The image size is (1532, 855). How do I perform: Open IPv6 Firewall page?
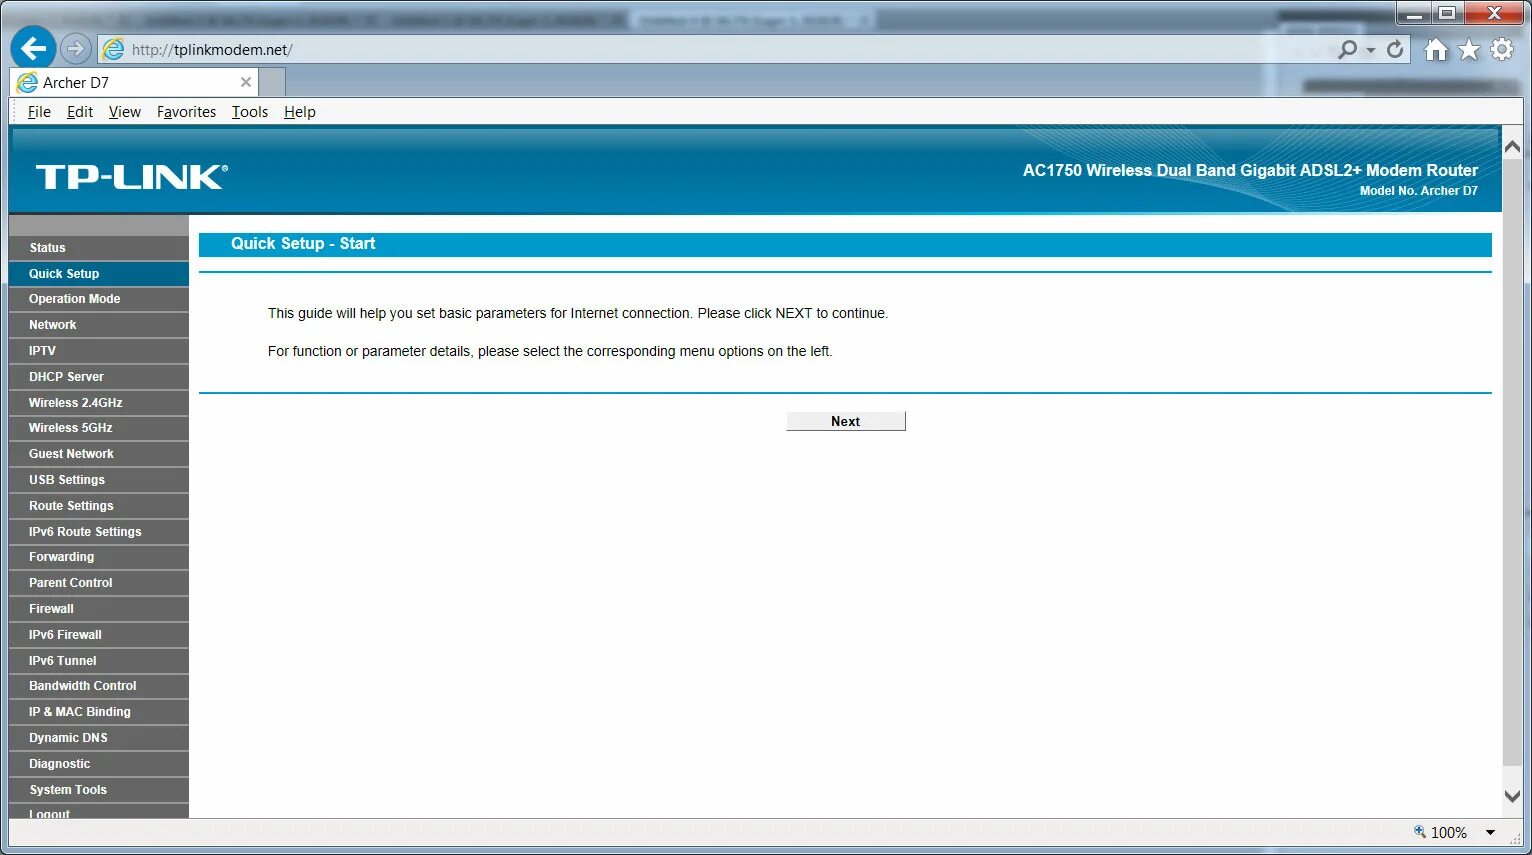pos(99,635)
